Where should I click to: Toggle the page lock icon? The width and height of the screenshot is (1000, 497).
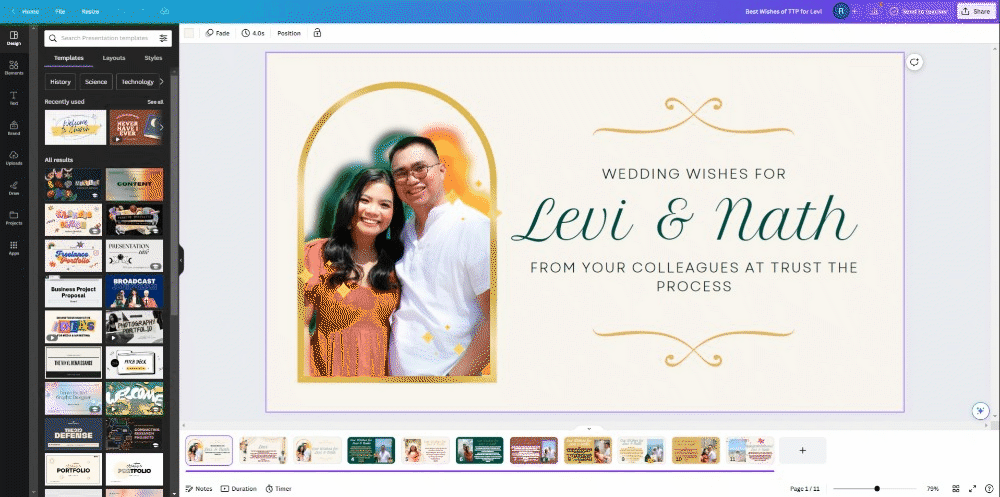(317, 33)
